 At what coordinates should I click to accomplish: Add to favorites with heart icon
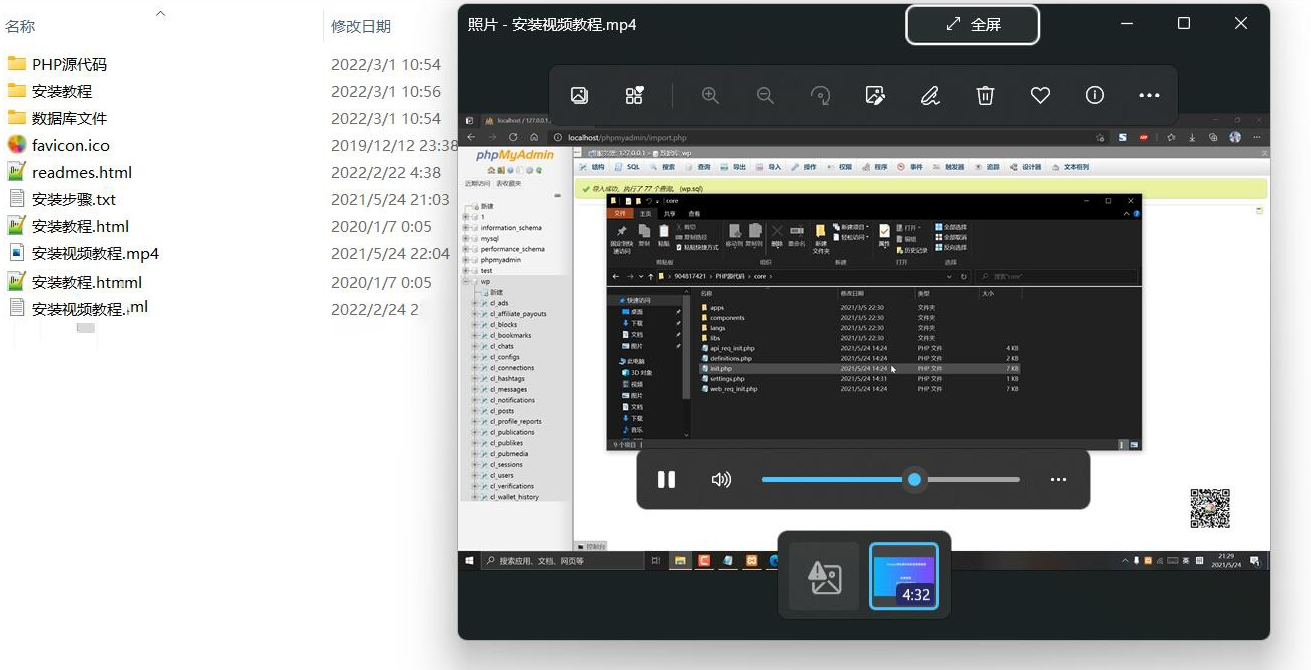1040,95
